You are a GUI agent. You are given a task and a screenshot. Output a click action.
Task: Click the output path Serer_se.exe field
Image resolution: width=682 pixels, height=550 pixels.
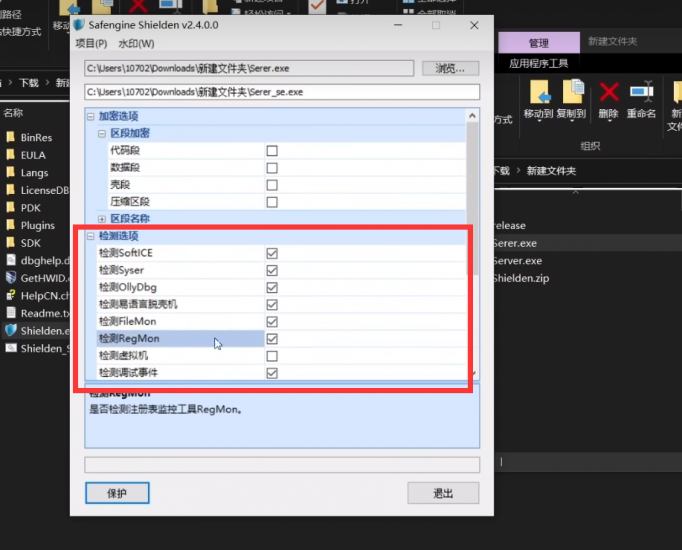(x=282, y=92)
